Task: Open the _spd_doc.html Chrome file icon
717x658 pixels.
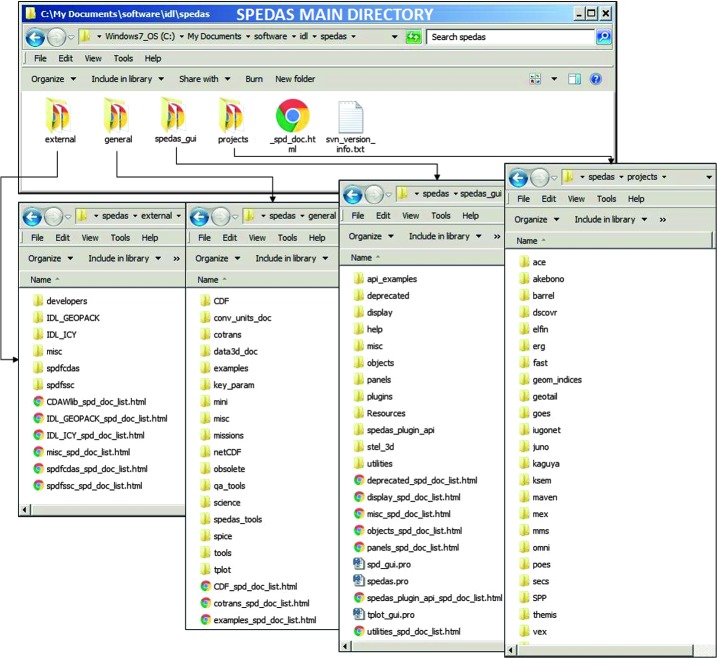Action: 292,116
